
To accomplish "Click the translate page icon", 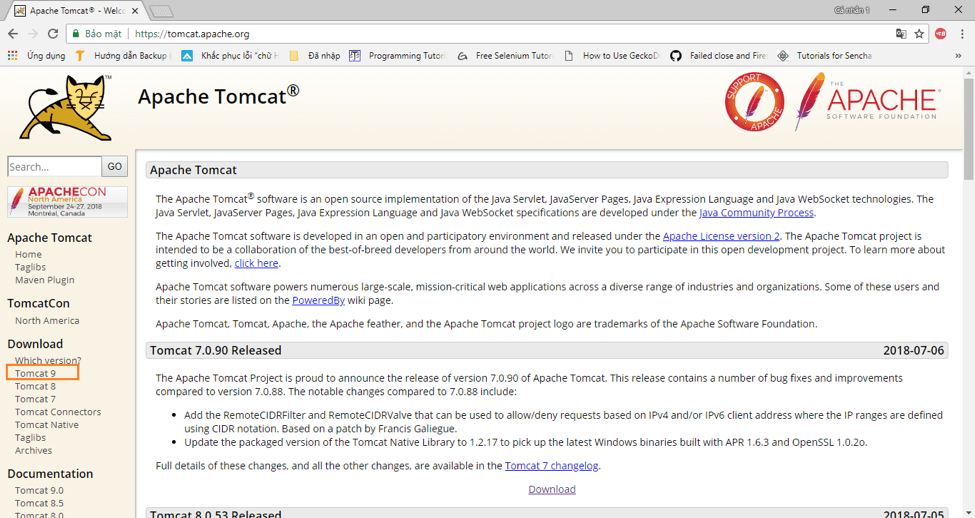I will [x=901, y=34].
